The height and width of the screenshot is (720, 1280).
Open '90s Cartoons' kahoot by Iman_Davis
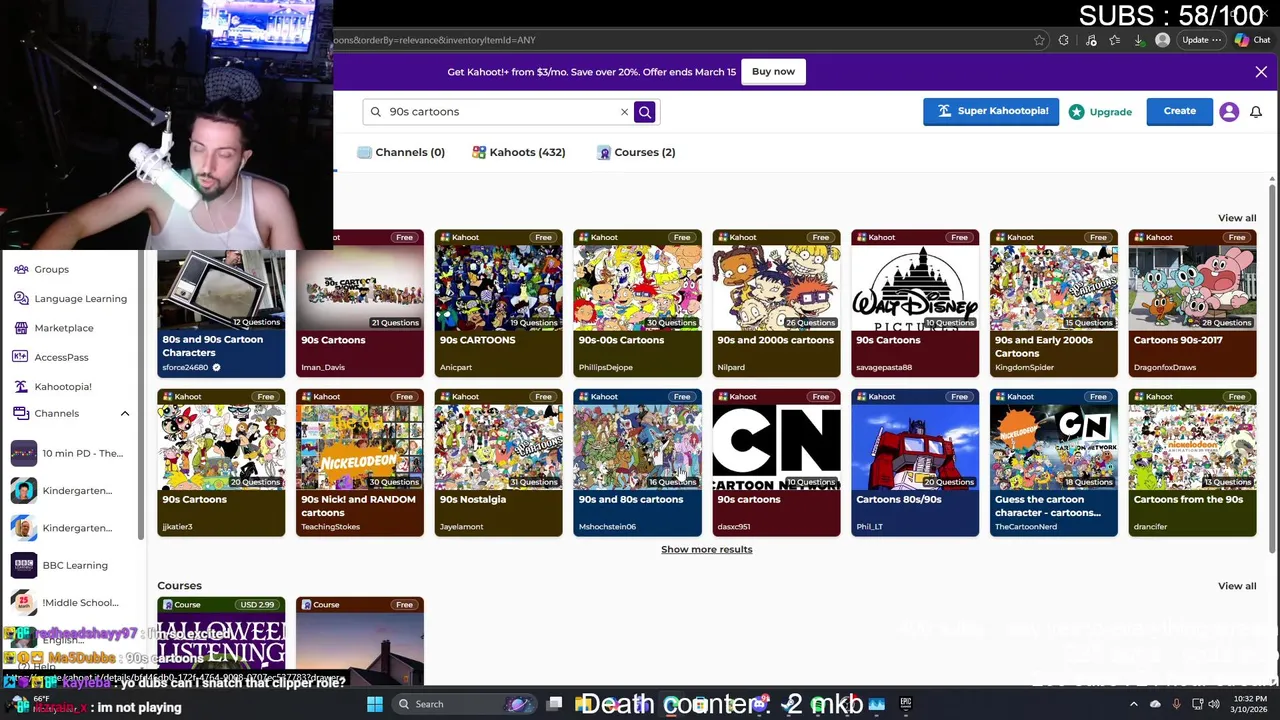[360, 304]
